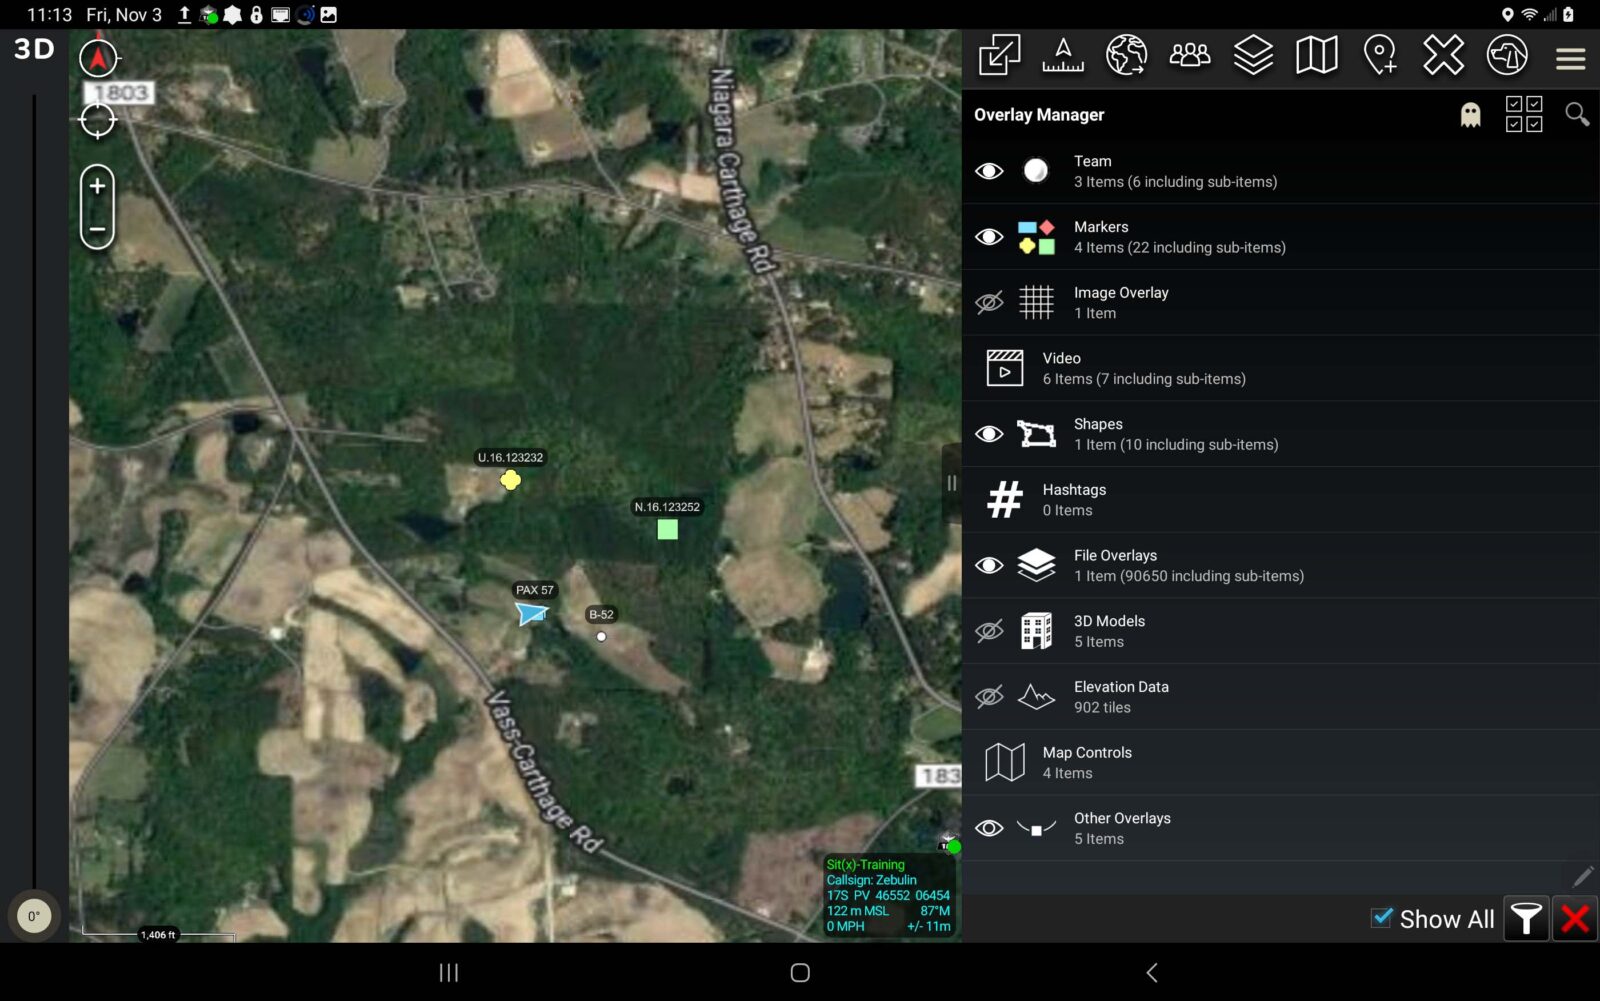This screenshot has width=1600, height=1001.
Task: Switch to 3D map view
Action: [34, 49]
